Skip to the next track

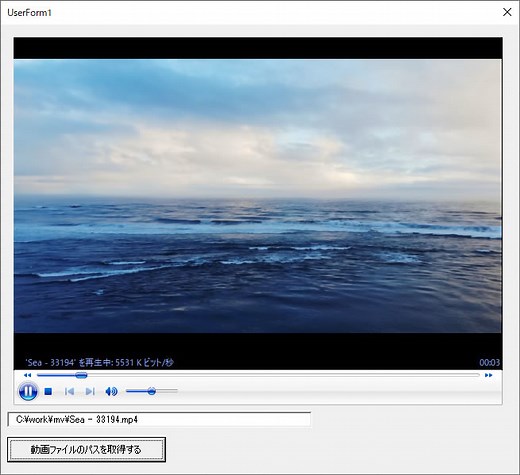point(90,391)
